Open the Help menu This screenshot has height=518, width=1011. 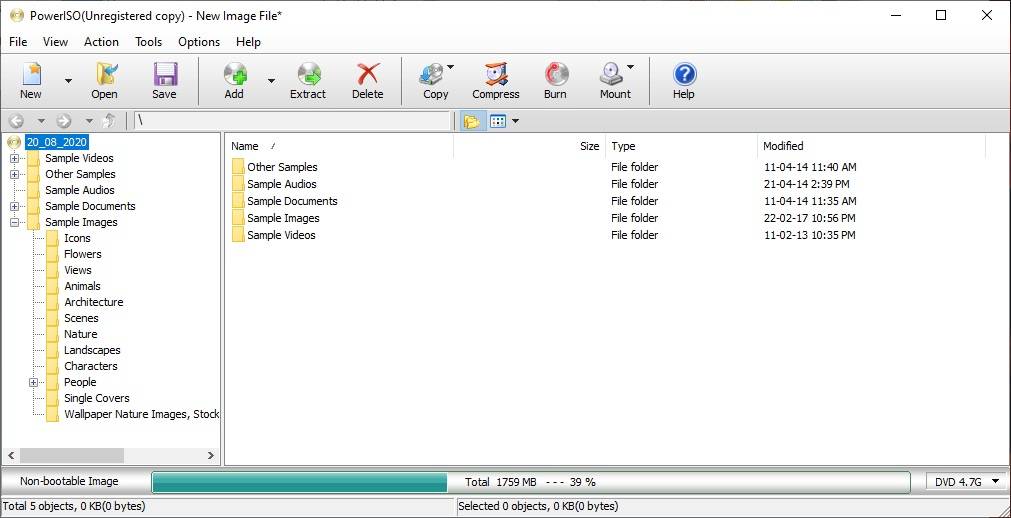(248, 42)
